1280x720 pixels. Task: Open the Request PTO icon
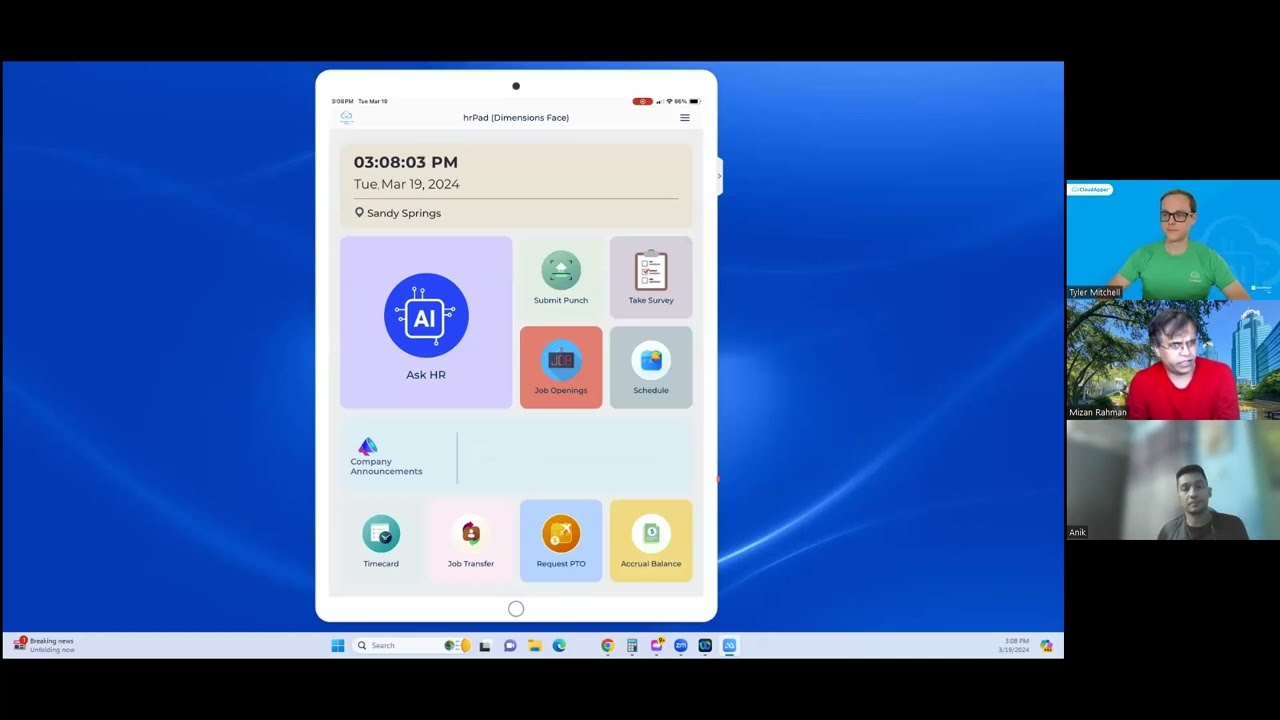click(x=560, y=538)
